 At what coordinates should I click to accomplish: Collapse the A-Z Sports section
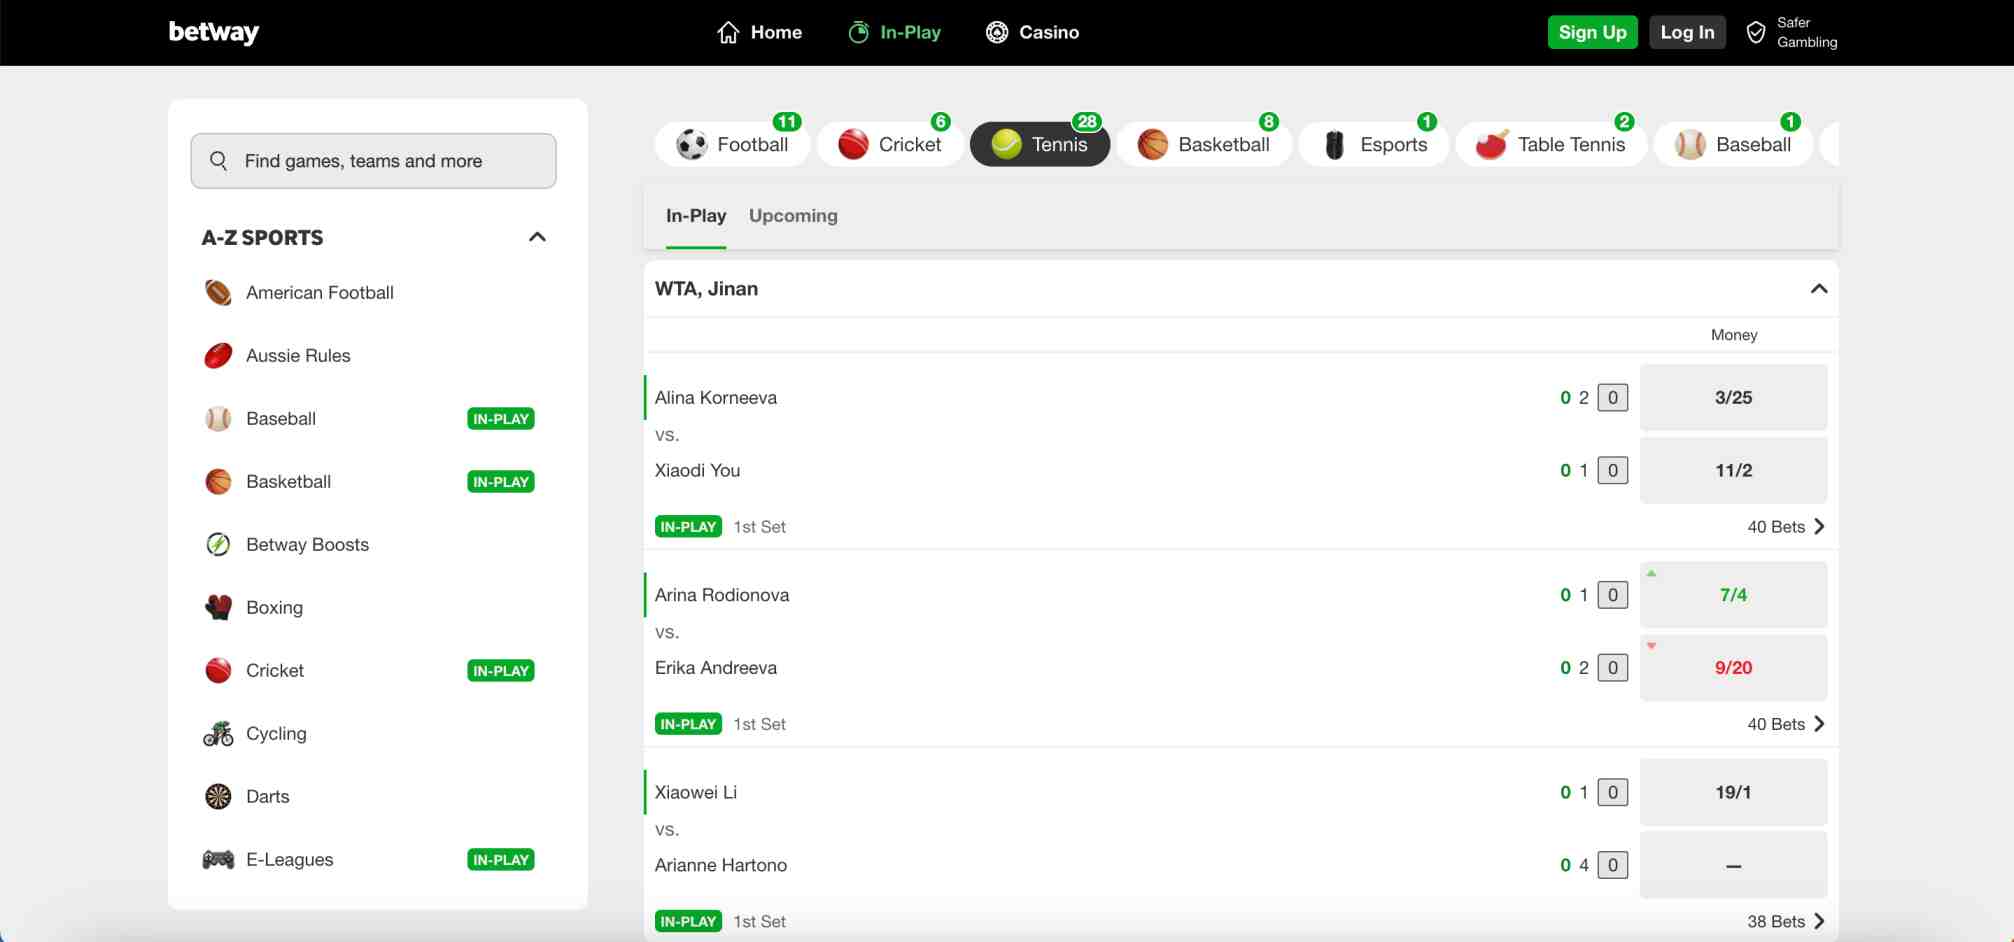point(537,237)
